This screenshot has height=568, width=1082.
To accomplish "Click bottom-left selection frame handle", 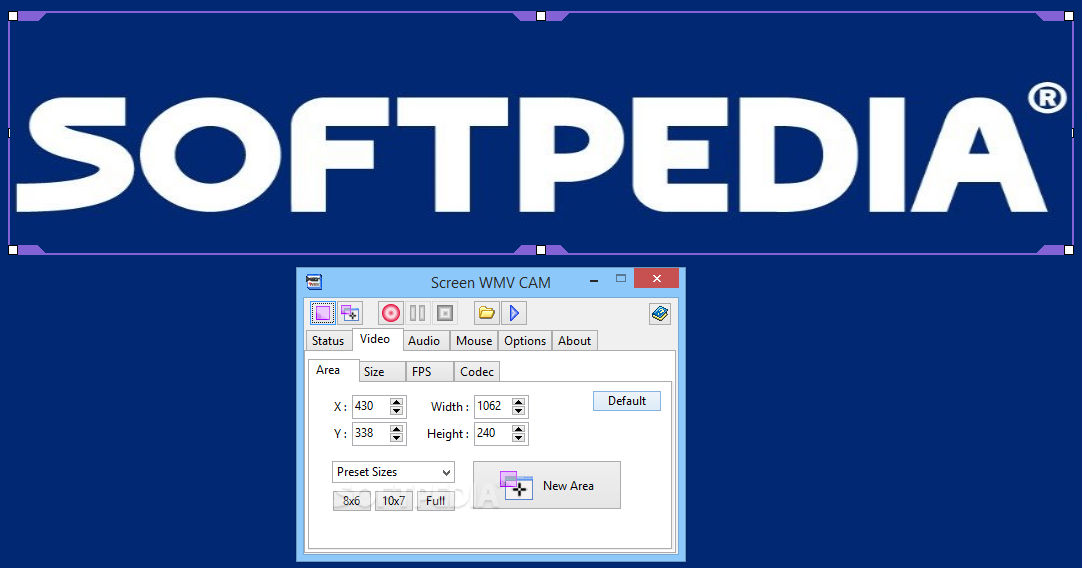I will click(x=13, y=250).
